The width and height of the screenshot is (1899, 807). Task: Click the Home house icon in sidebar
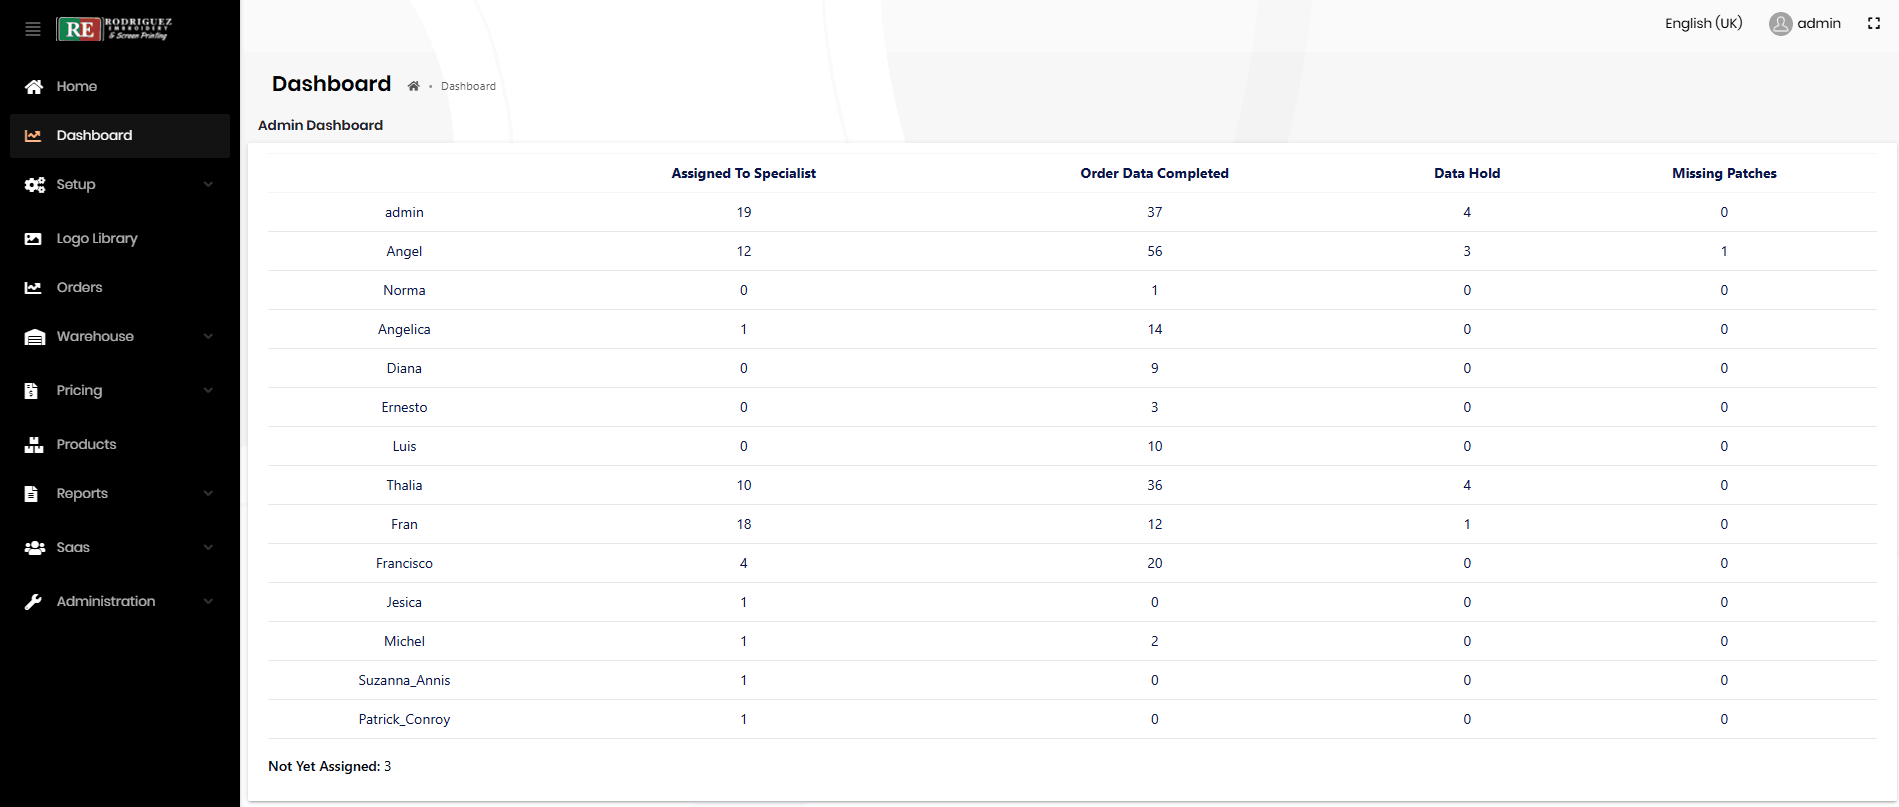(34, 87)
